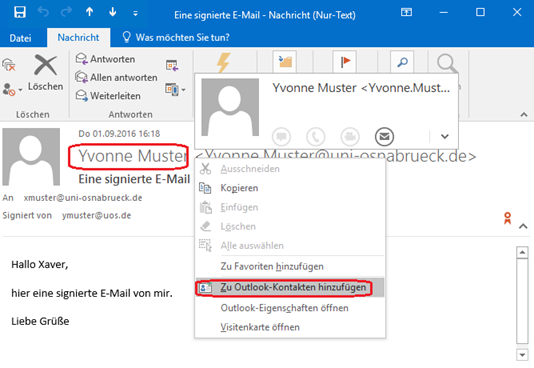This screenshot has height=368, width=534.
Task: Click the Zoom magnifying glass icon
Action: 446,63
